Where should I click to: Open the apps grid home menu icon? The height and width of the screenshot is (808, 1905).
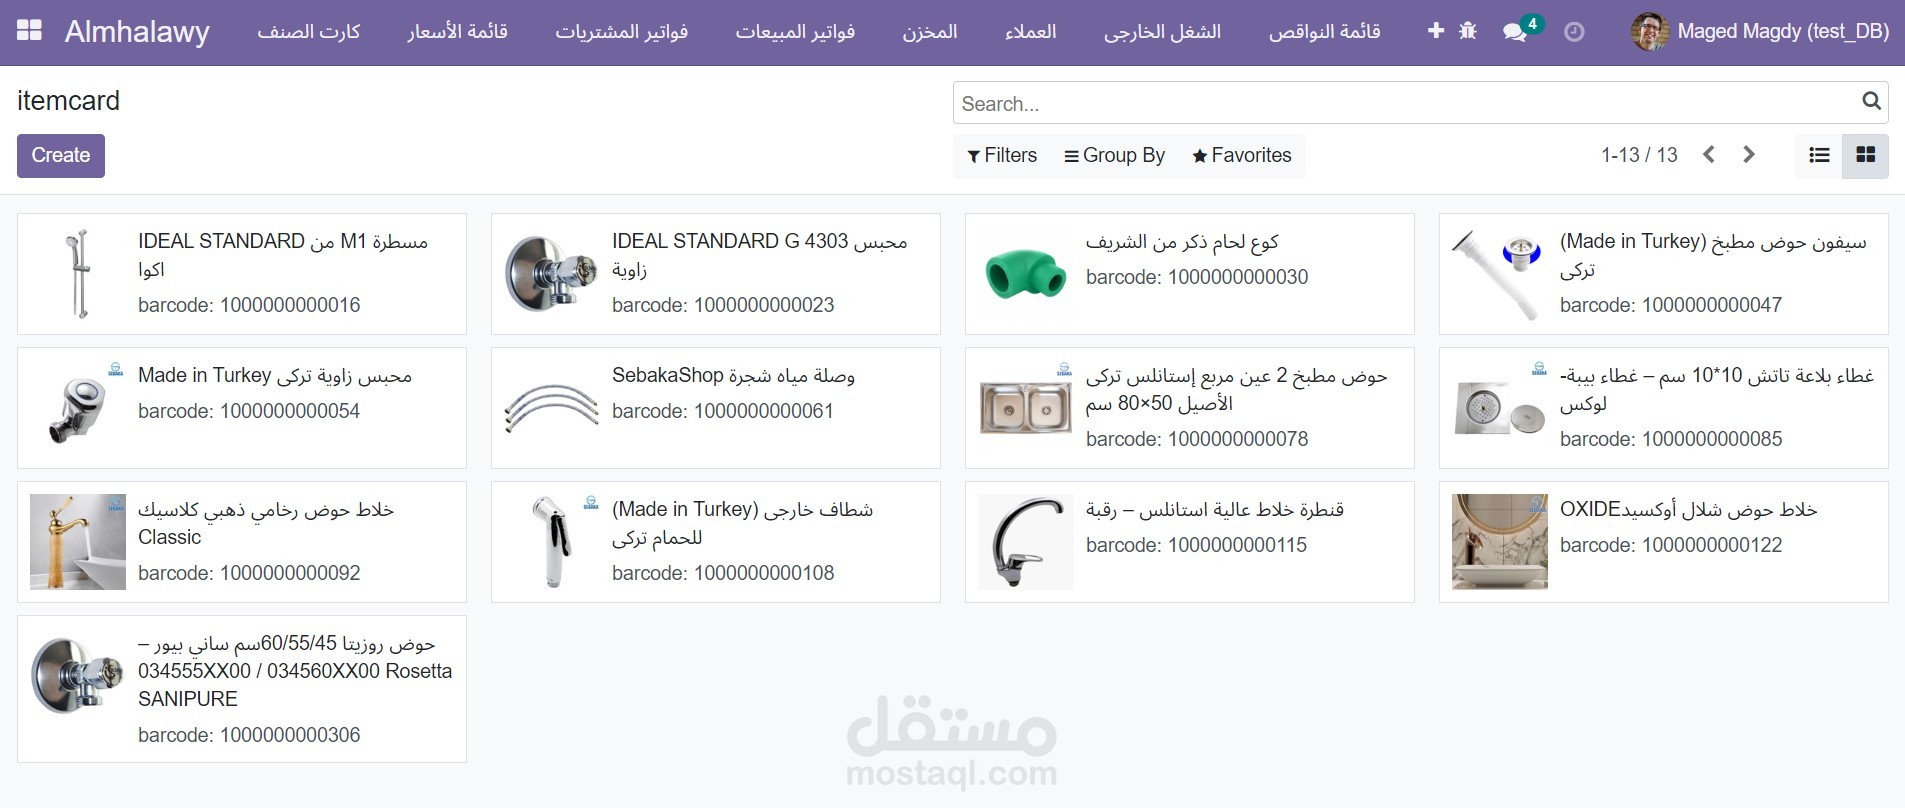click(x=29, y=31)
